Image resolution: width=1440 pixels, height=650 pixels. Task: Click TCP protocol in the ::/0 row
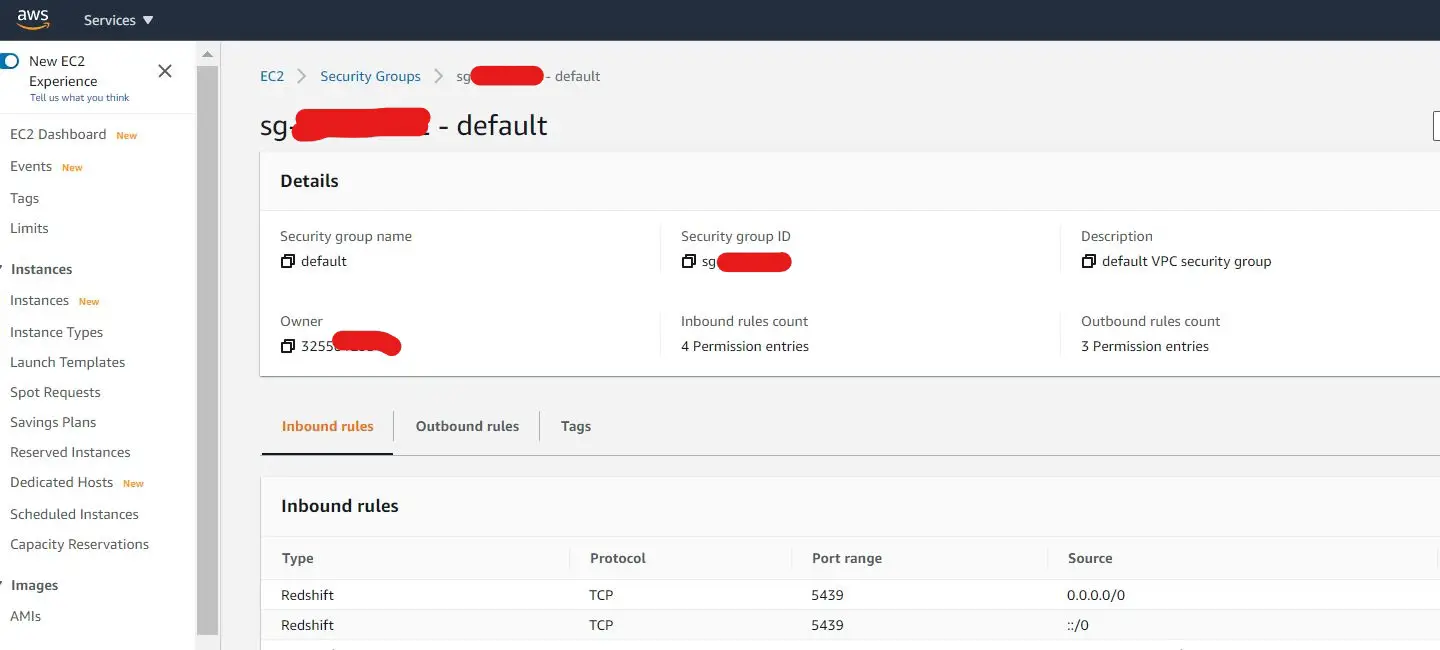pyautogui.click(x=601, y=625)
